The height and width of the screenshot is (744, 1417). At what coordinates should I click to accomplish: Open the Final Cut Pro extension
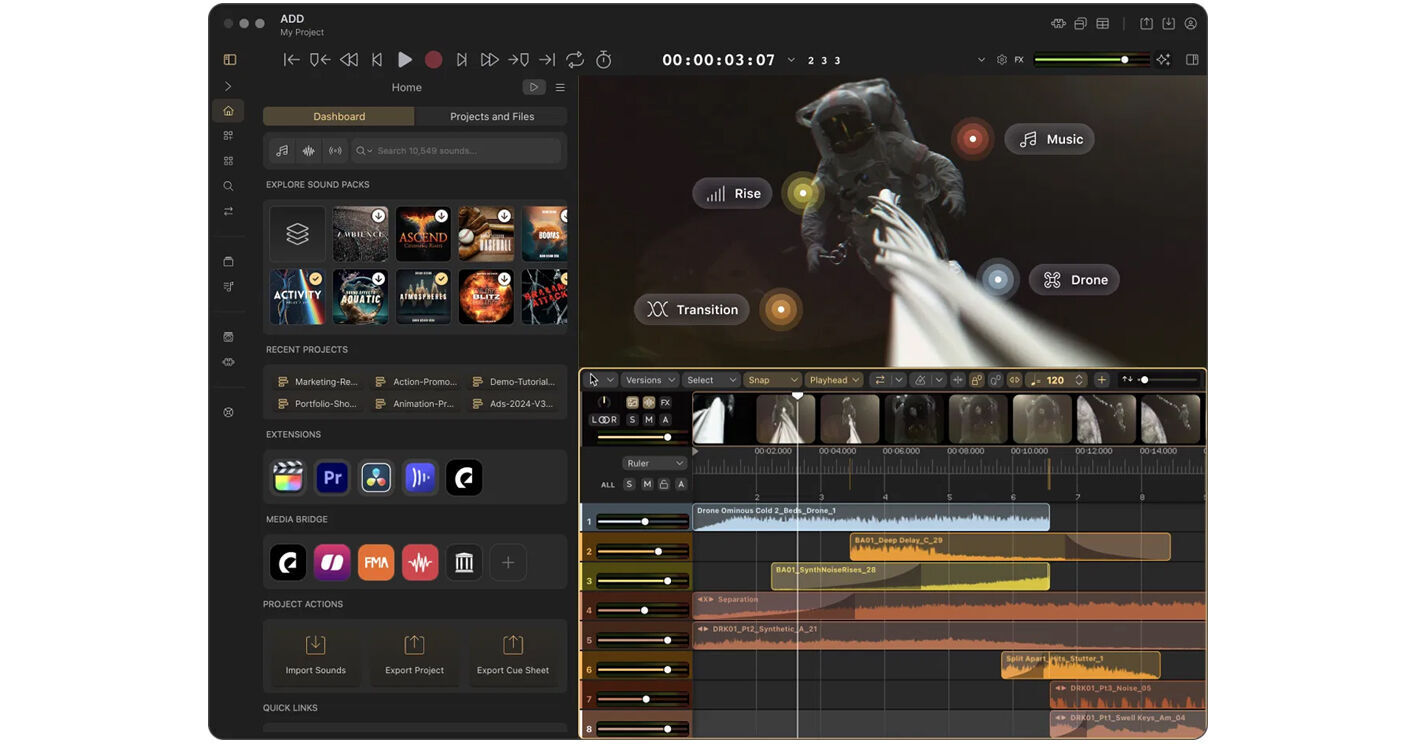click(288, 478)
